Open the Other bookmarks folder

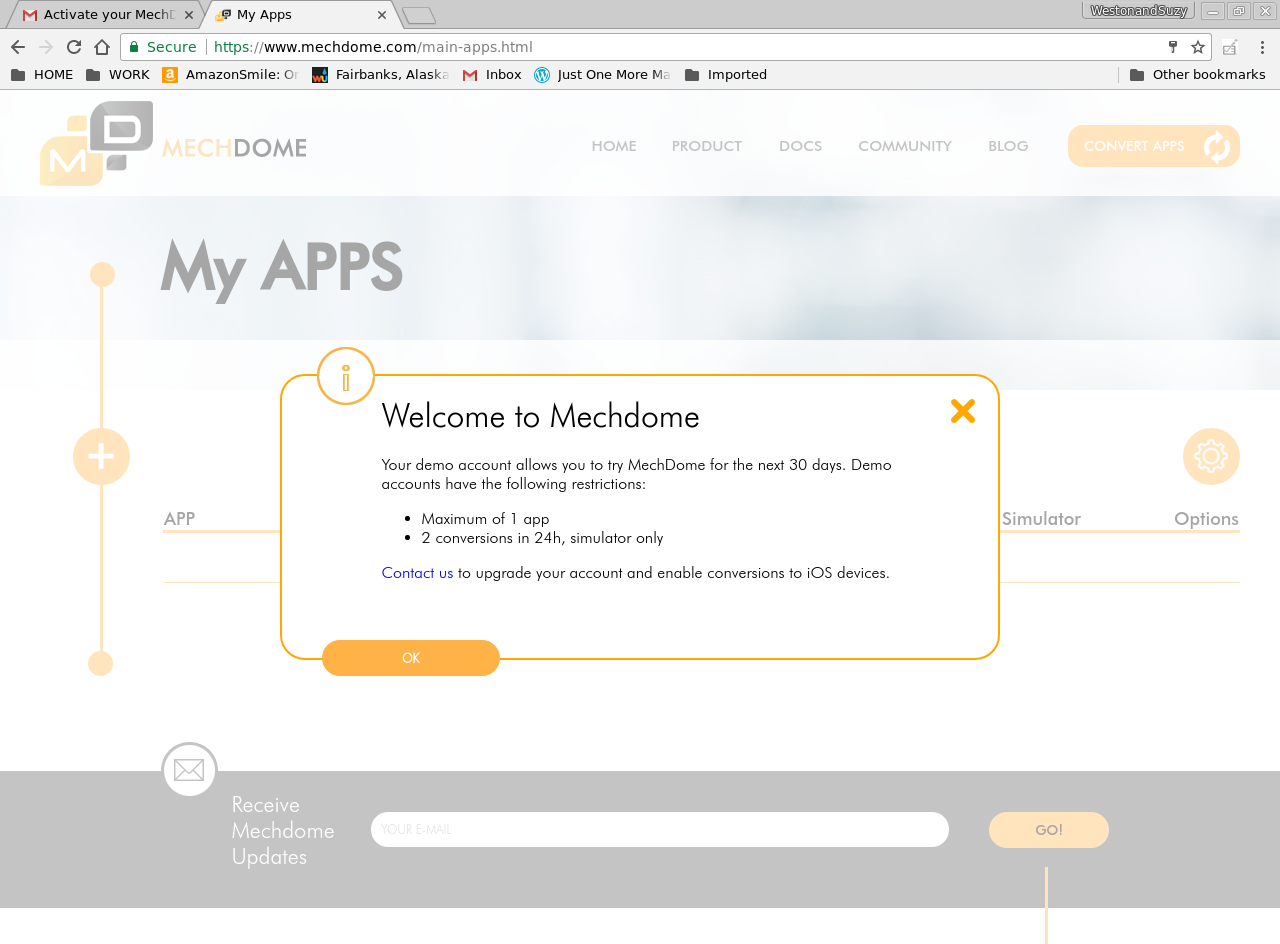click(1197, 75)
